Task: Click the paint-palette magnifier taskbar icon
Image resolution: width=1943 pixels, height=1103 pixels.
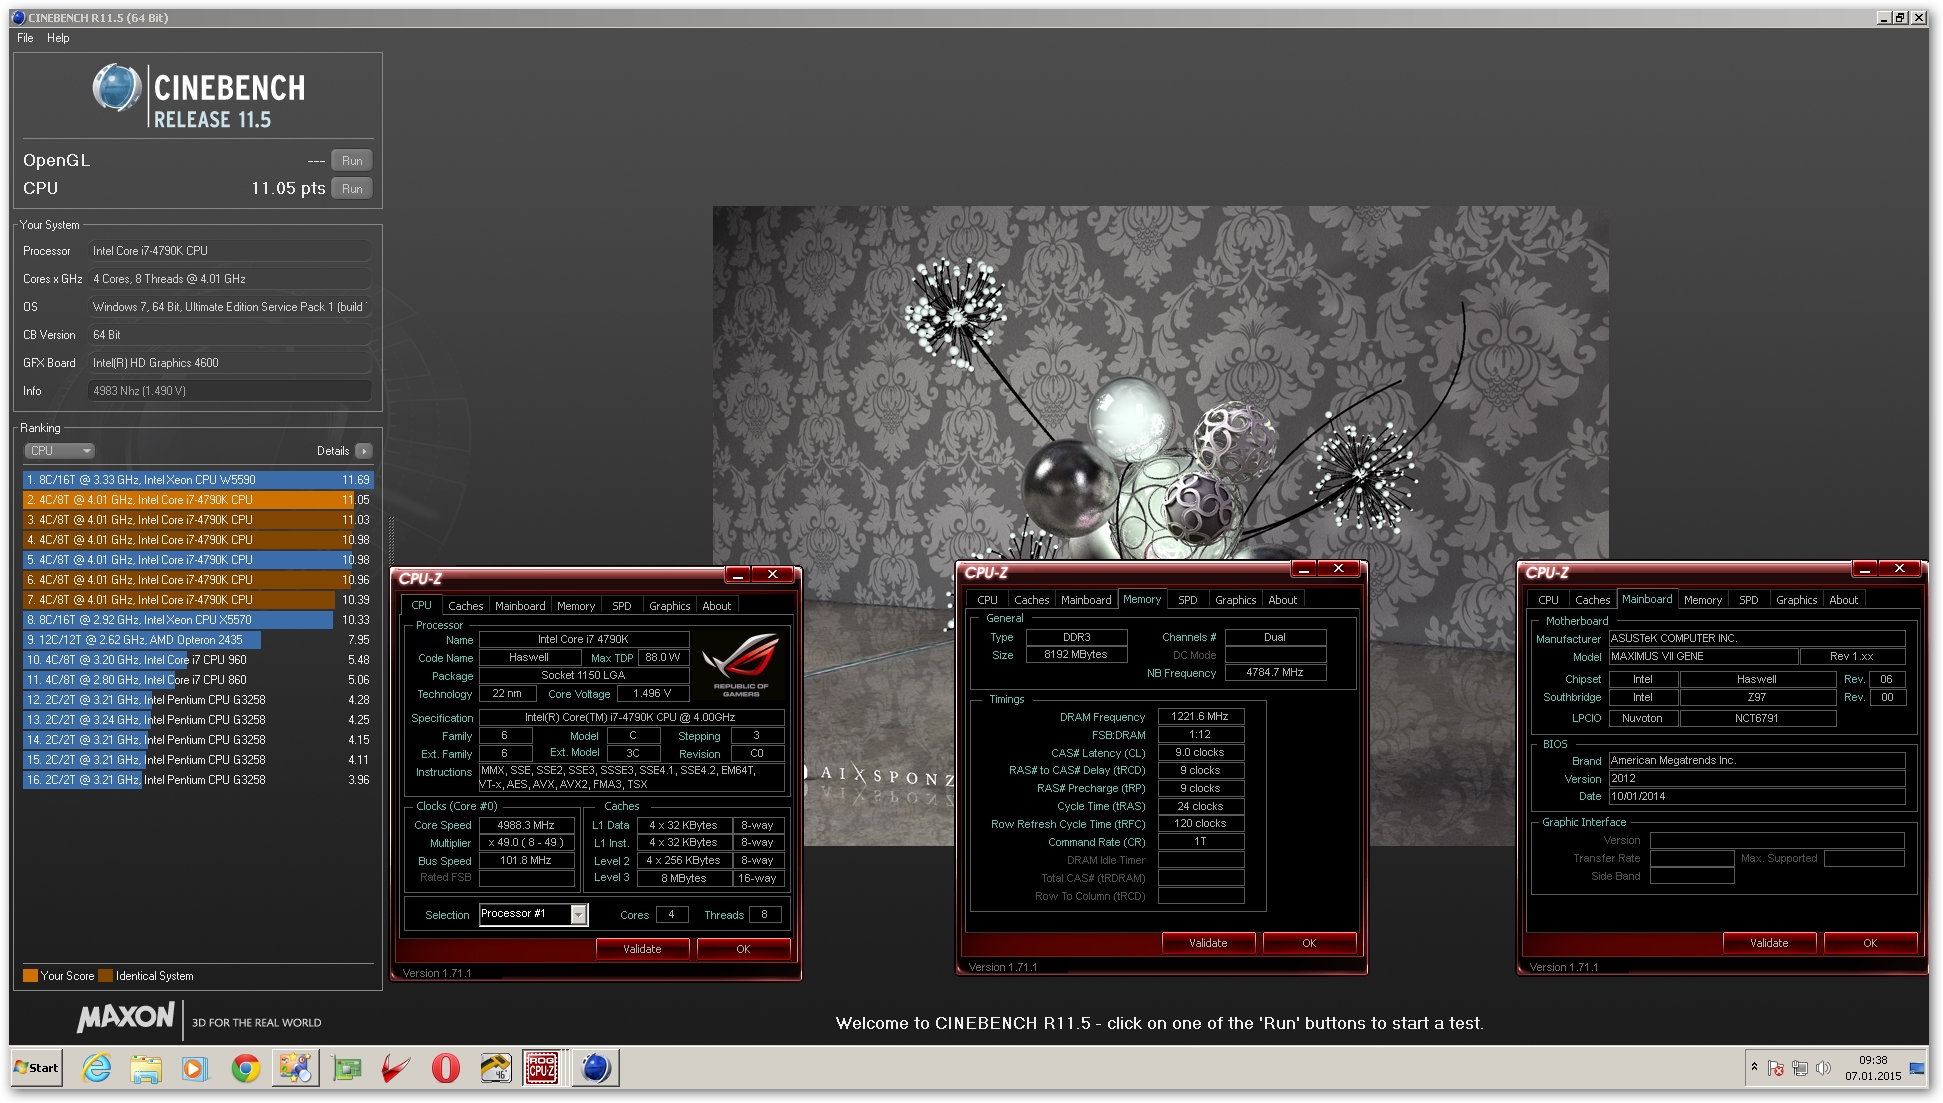Action: 296,1068
